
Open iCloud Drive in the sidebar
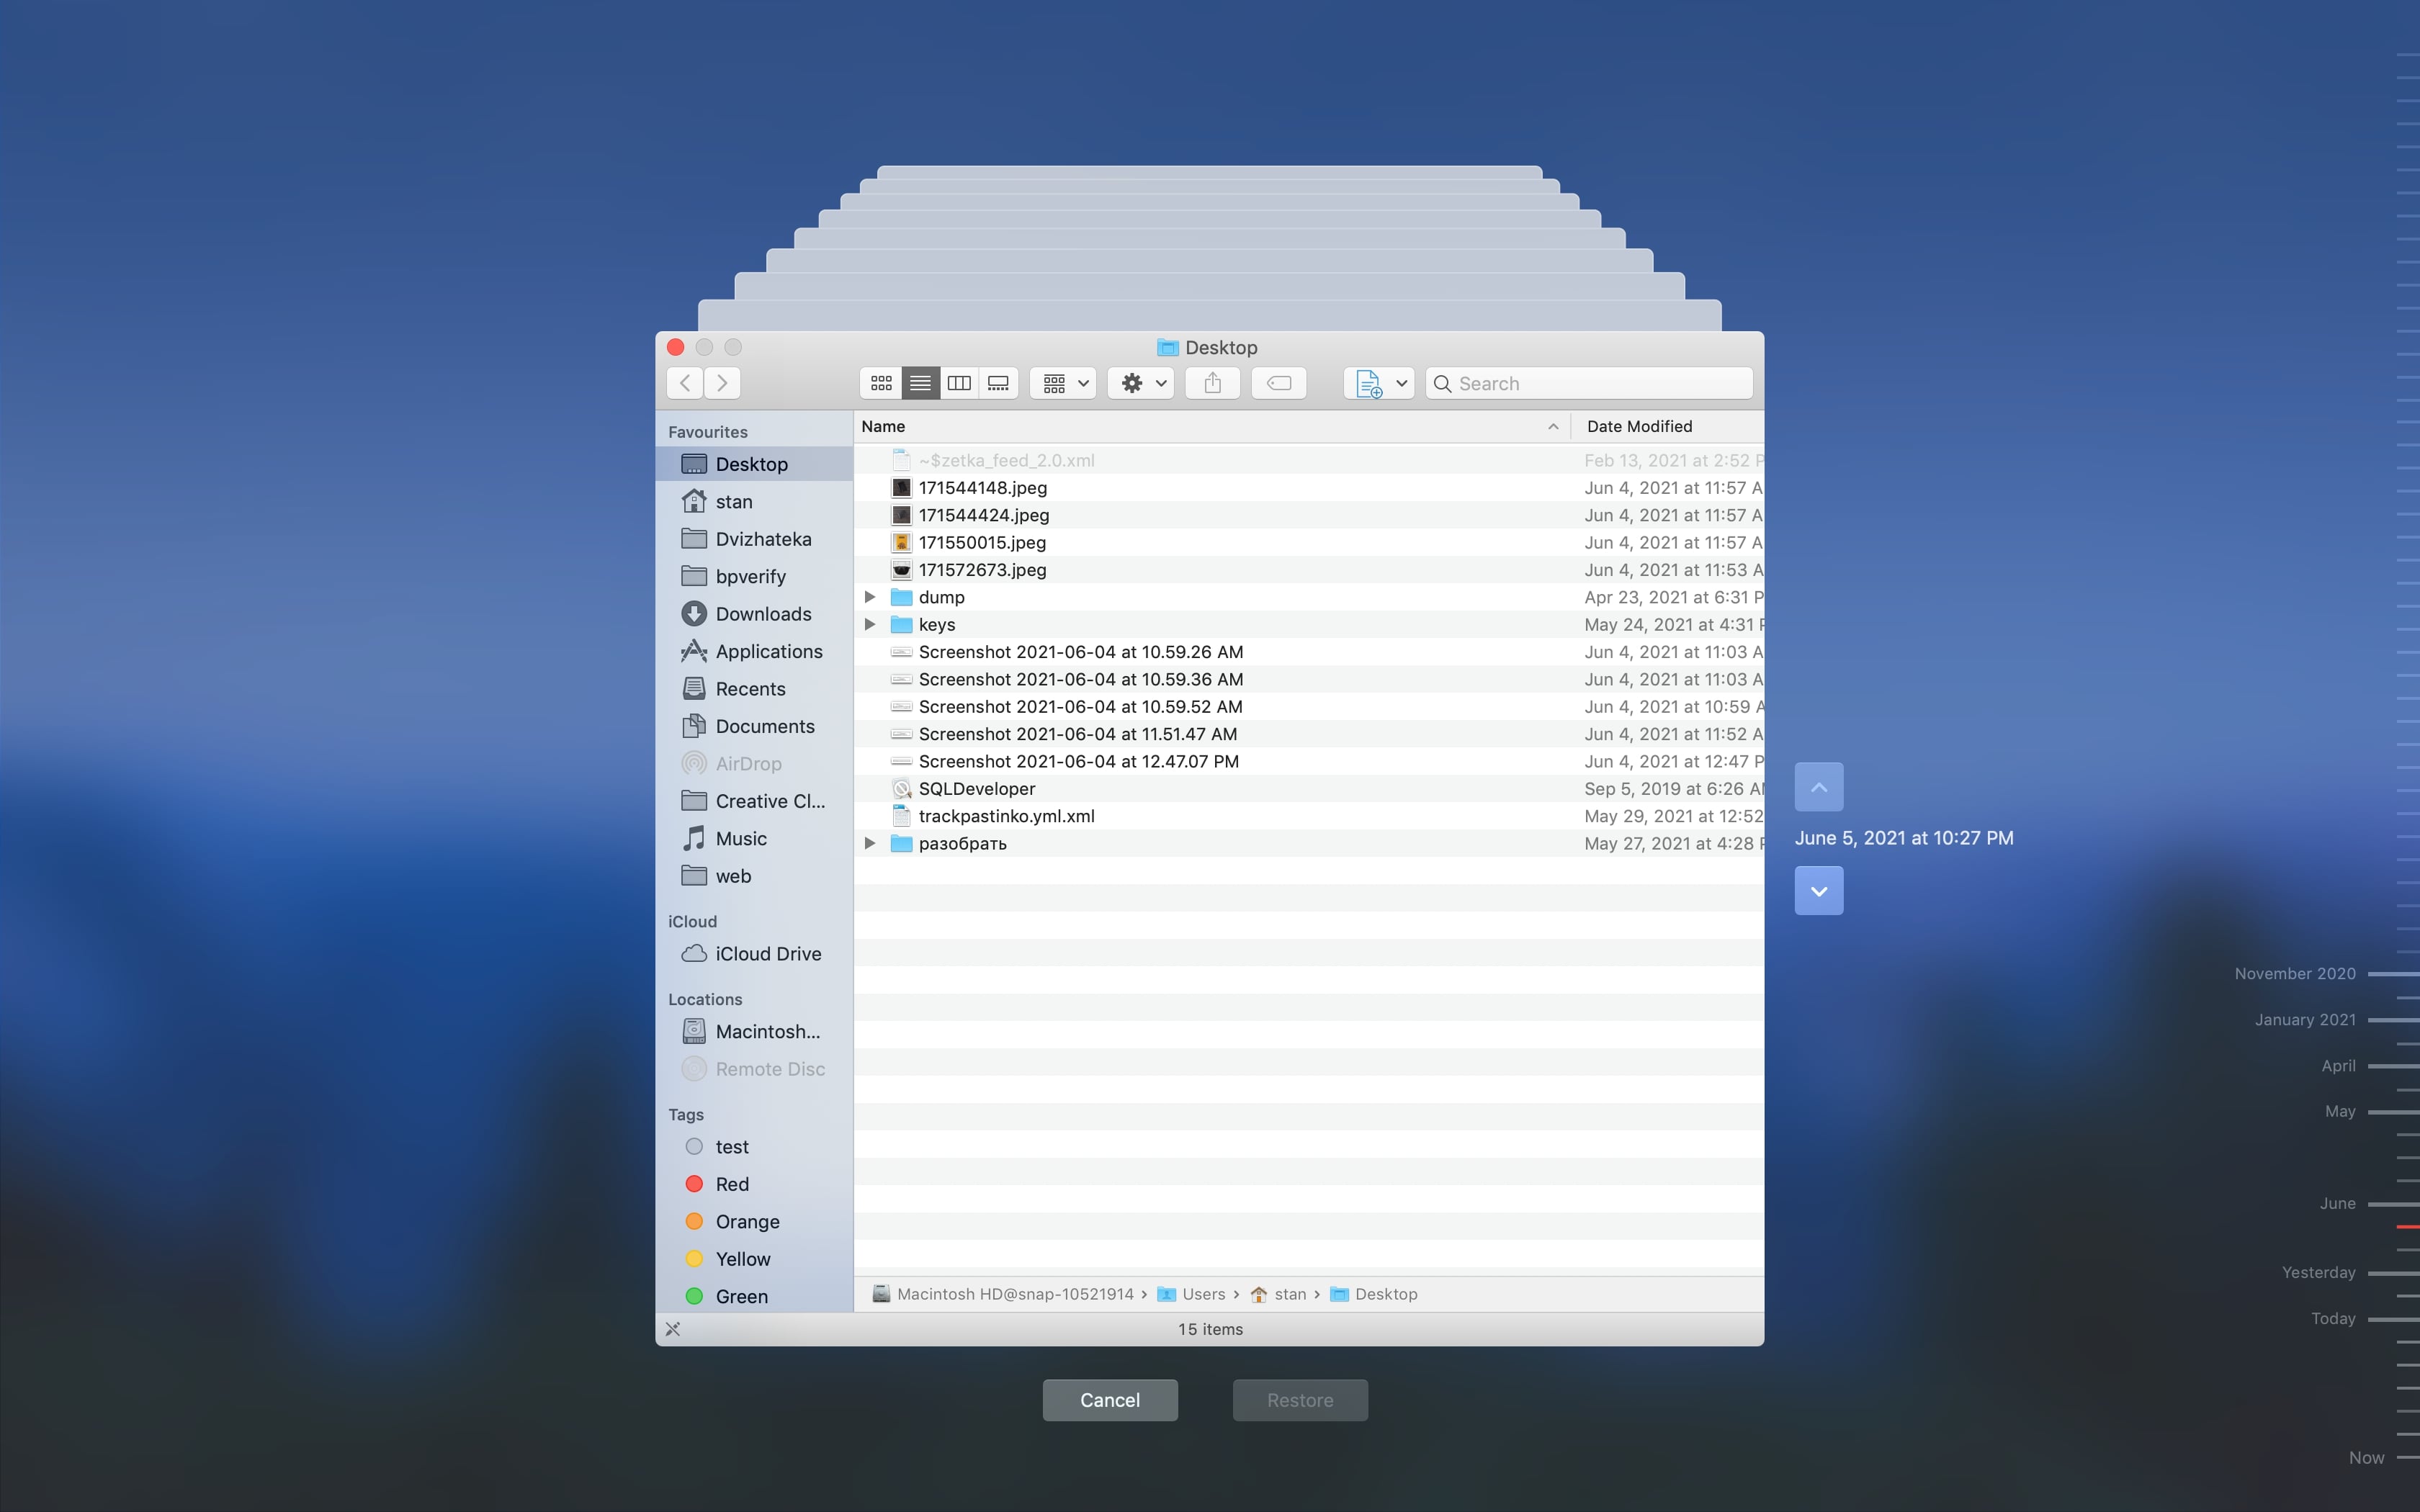754,954
